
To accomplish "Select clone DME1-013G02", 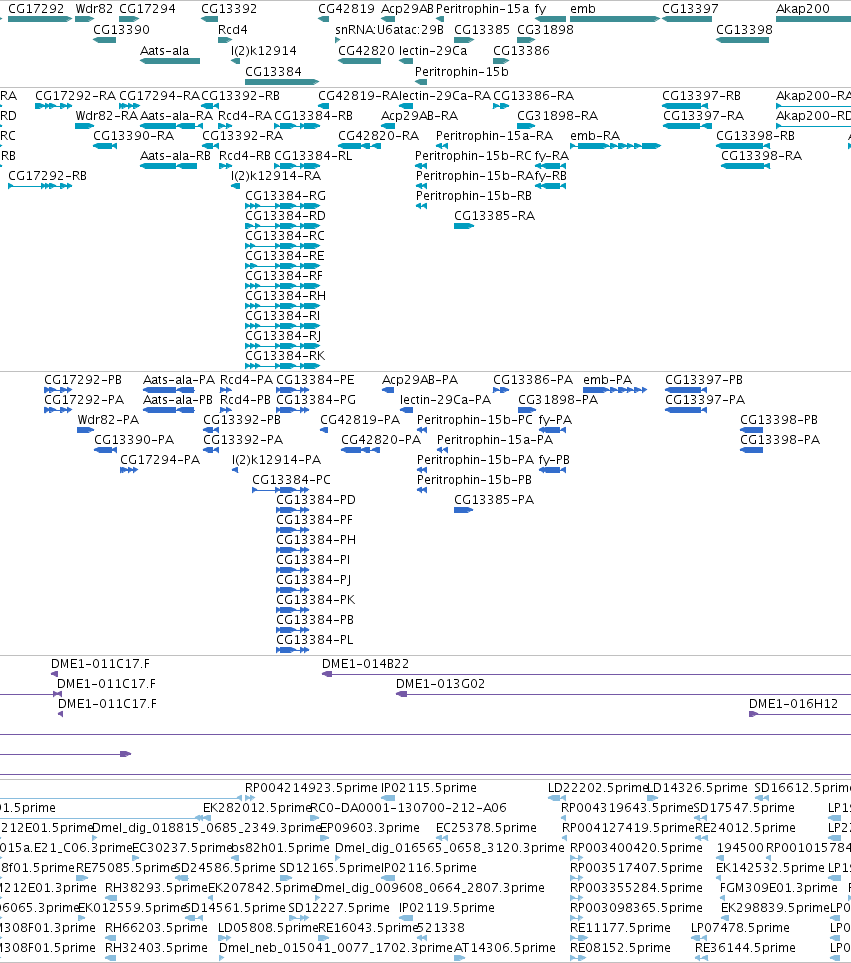I will click(623, 694).
